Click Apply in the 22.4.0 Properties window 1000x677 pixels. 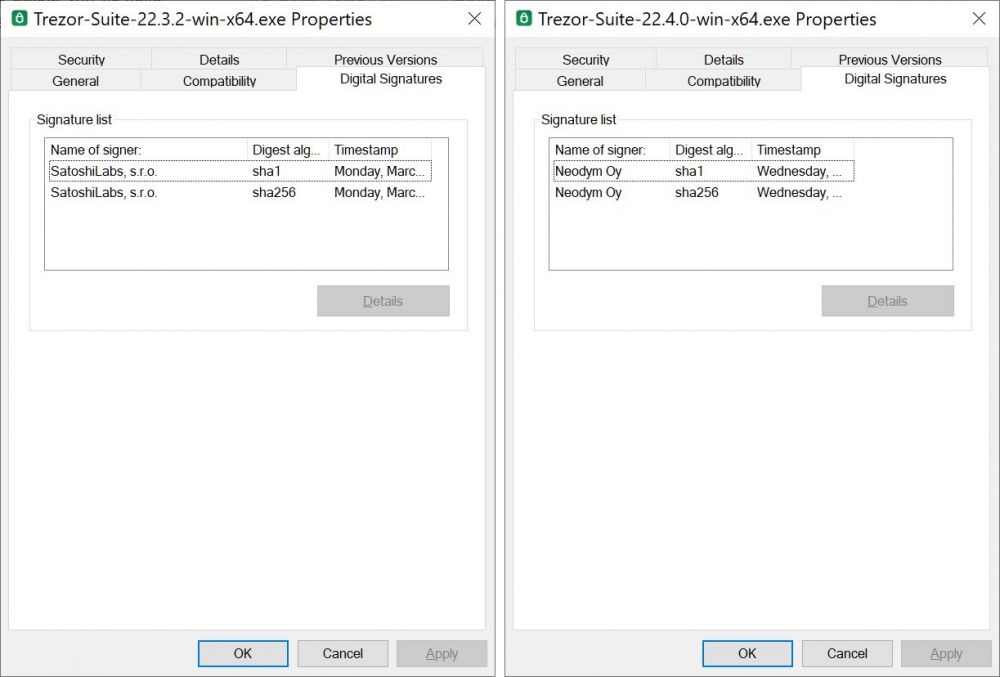point(946,653)
